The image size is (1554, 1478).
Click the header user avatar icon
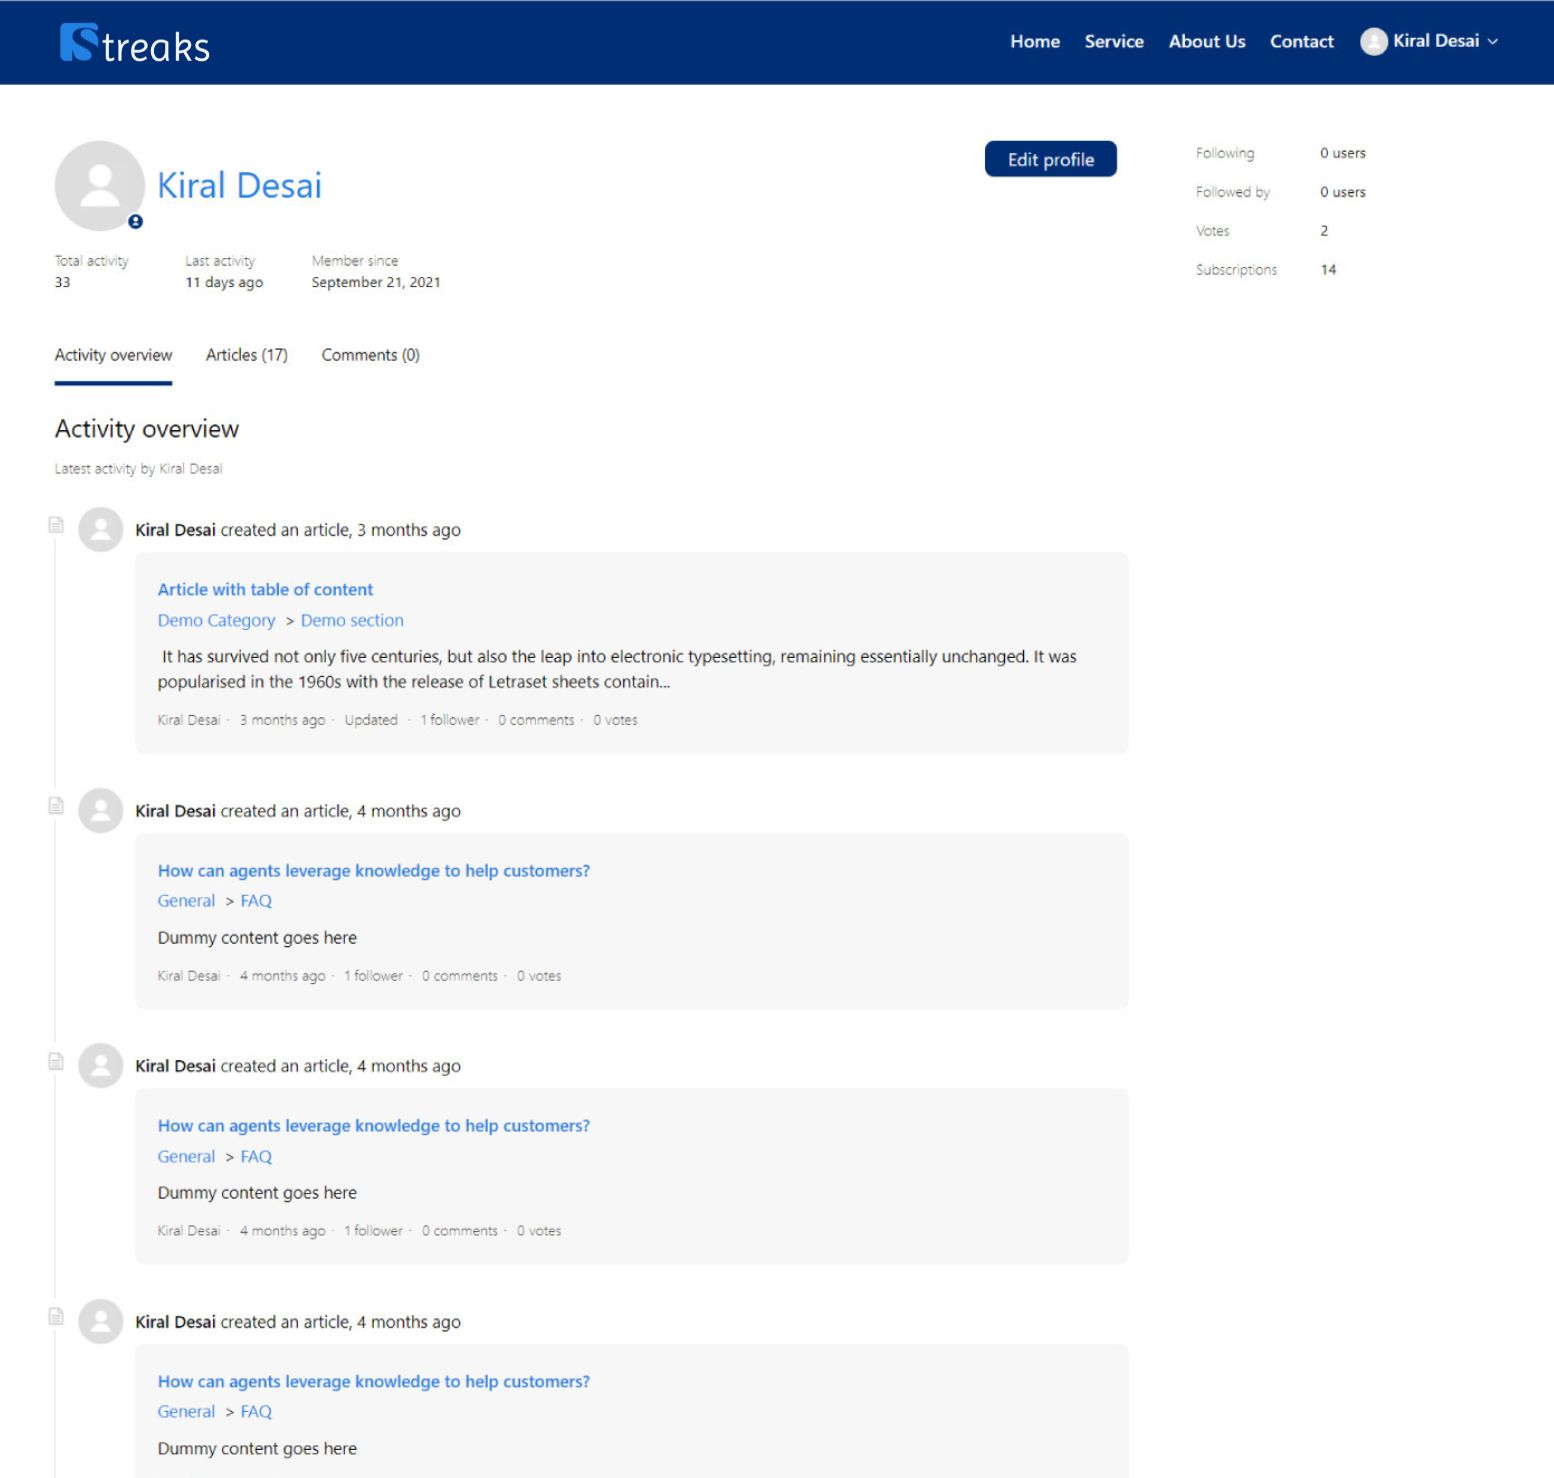tap(1373, 42)
